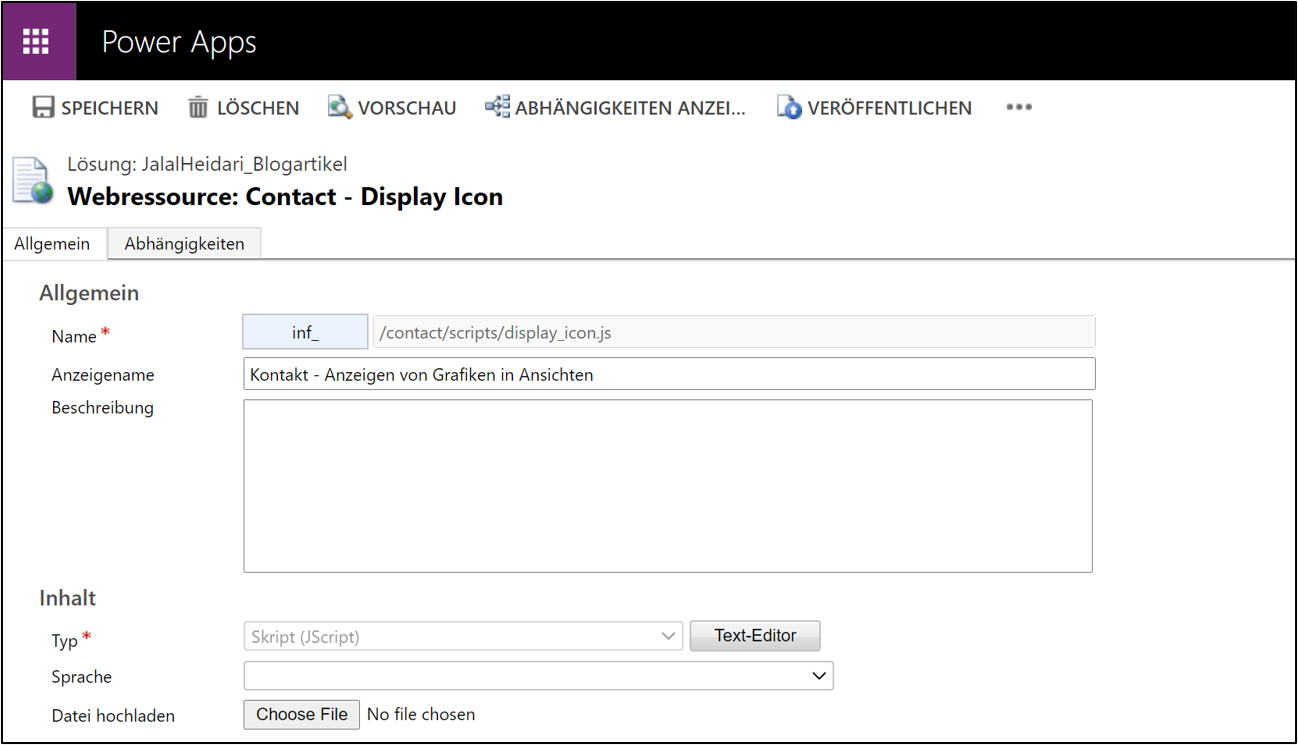Click into the Anzeigename text field

pyautogui.click(x=669, y=374)
